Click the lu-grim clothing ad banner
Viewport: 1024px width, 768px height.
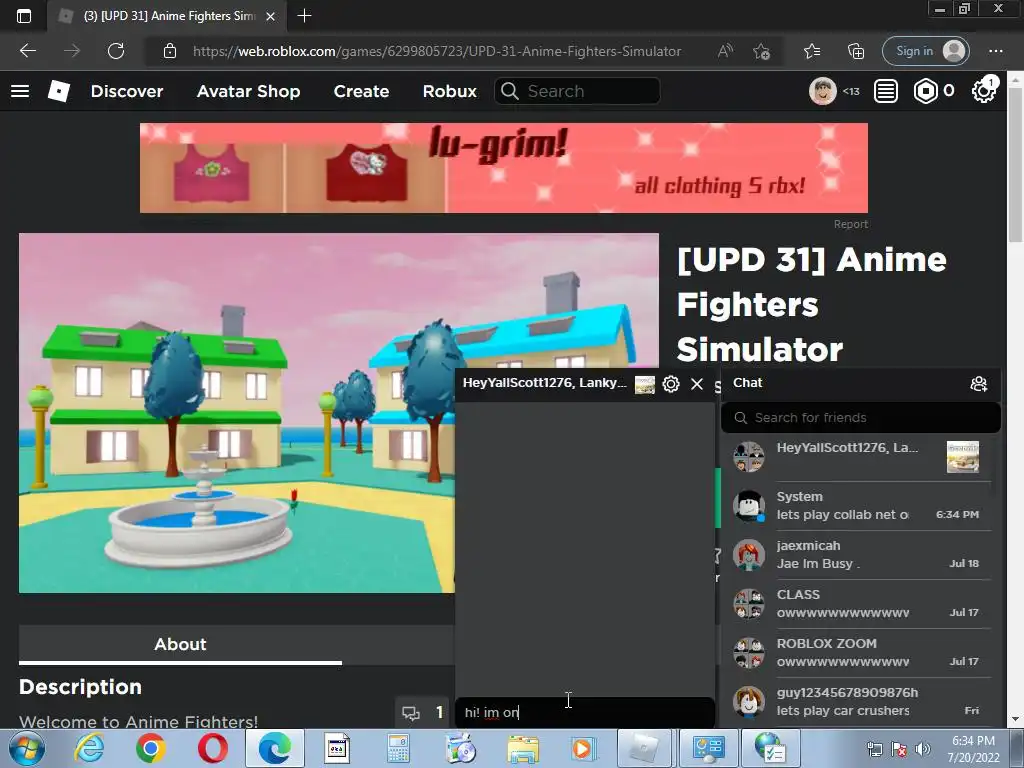click(x=504, y=168)
